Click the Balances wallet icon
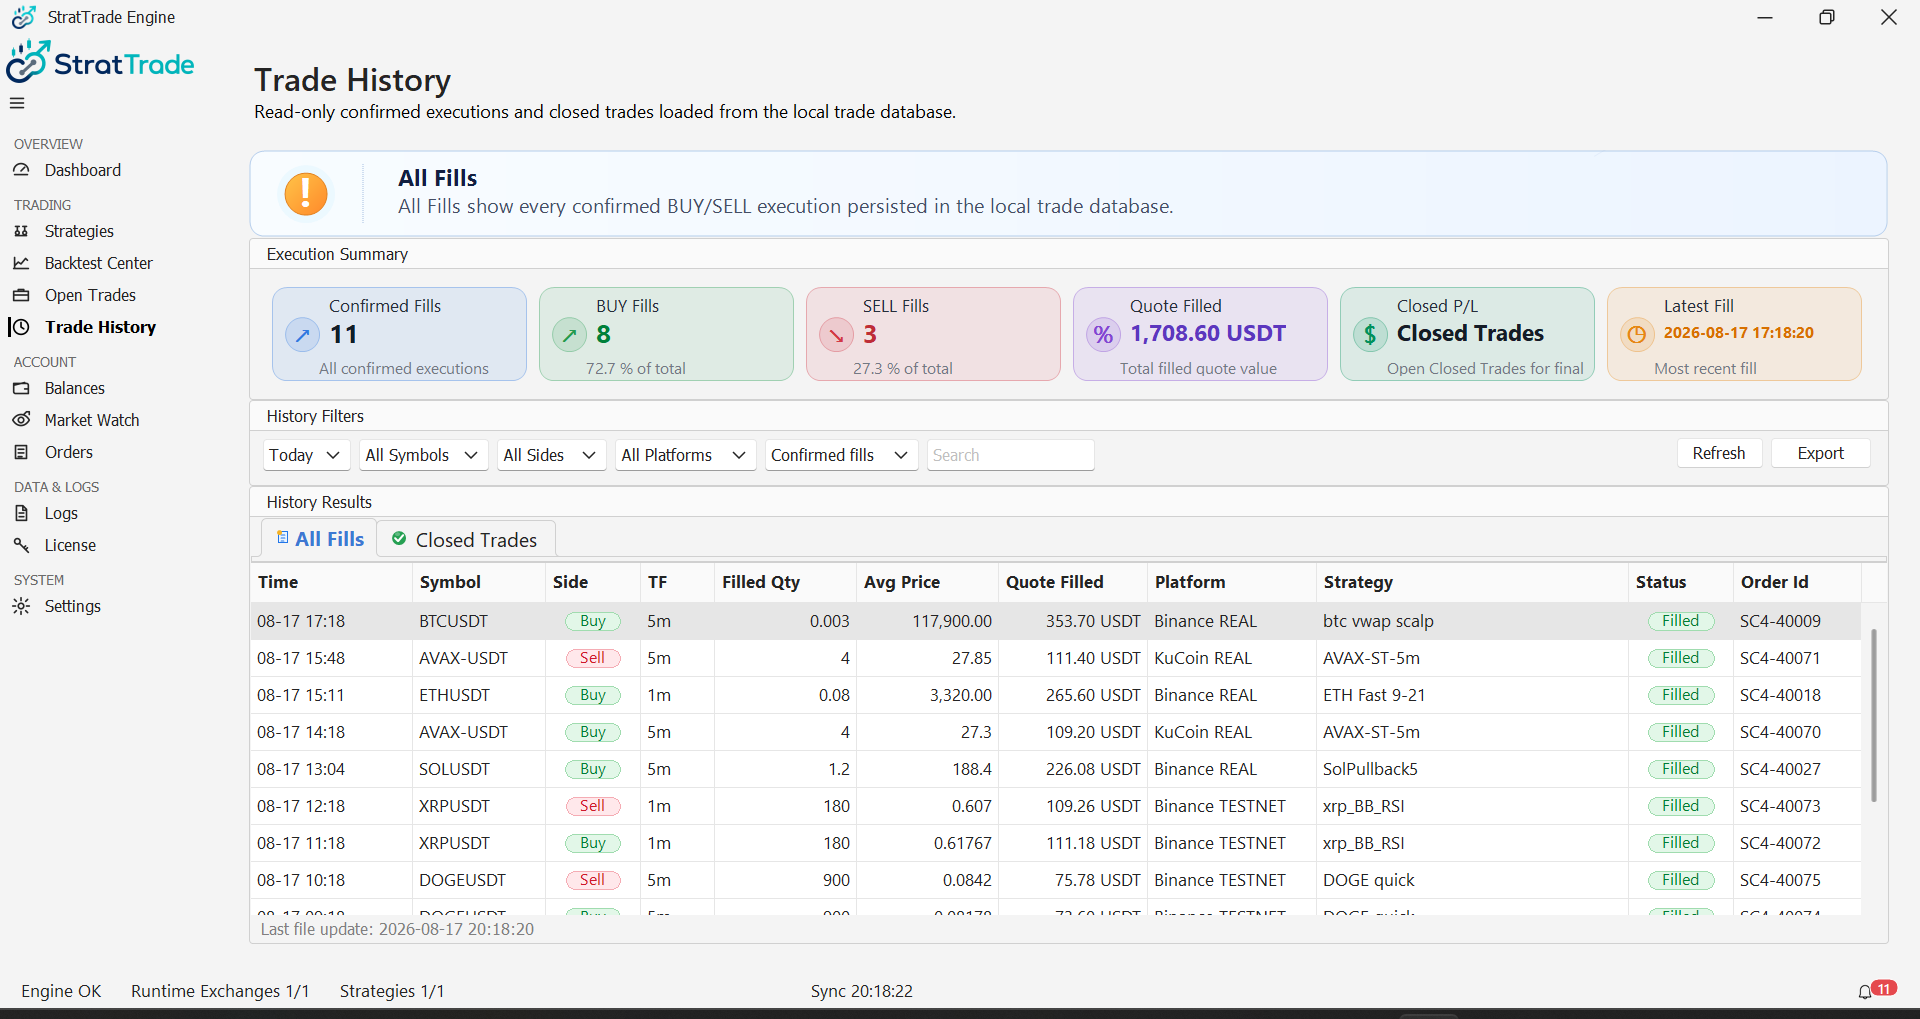This screenshot has width=1920, height=1019. [x=21, y=388]
